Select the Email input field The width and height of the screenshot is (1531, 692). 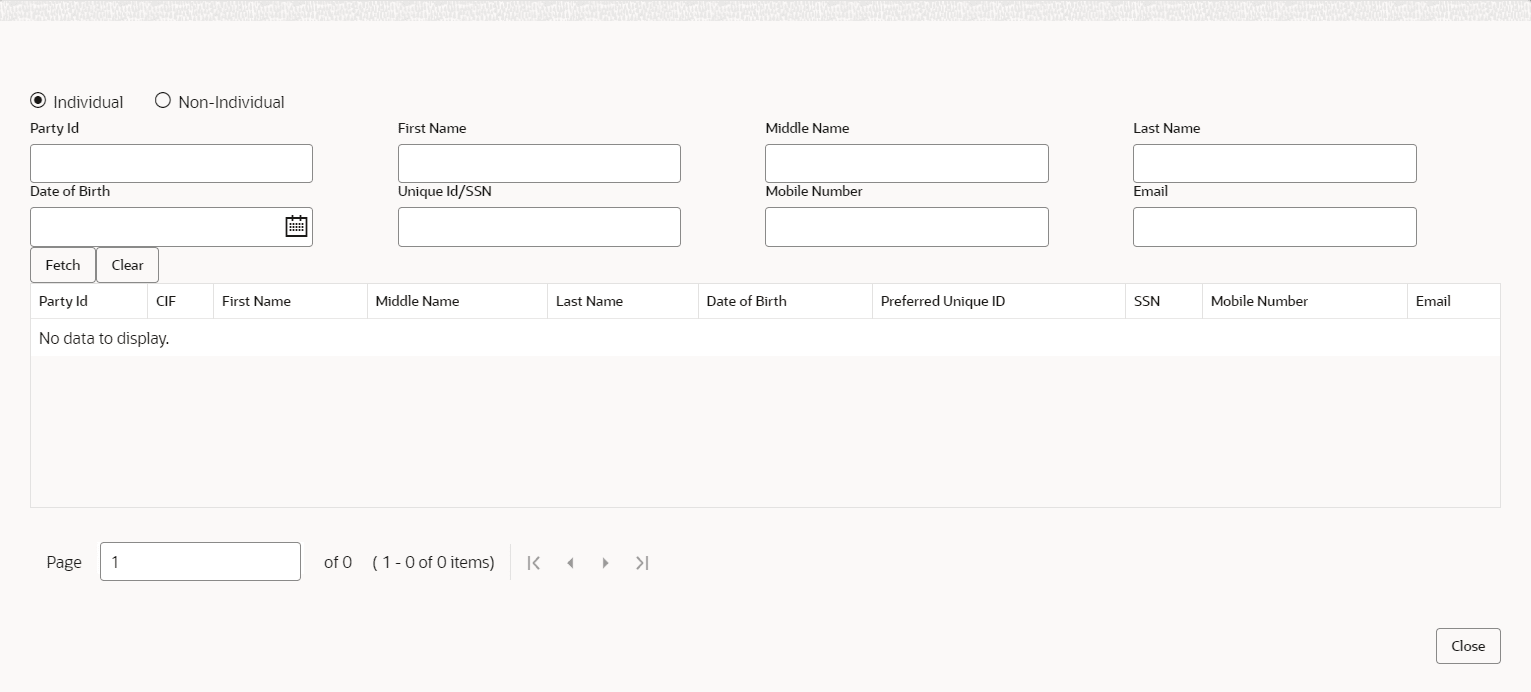1275,227
